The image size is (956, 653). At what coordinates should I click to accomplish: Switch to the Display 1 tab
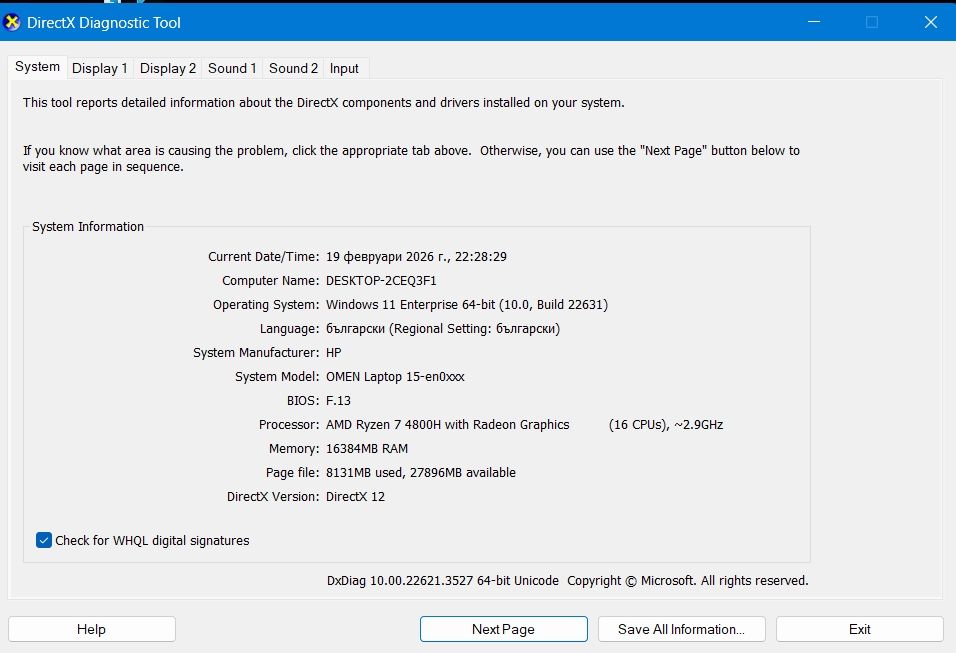tap(100, 68)
